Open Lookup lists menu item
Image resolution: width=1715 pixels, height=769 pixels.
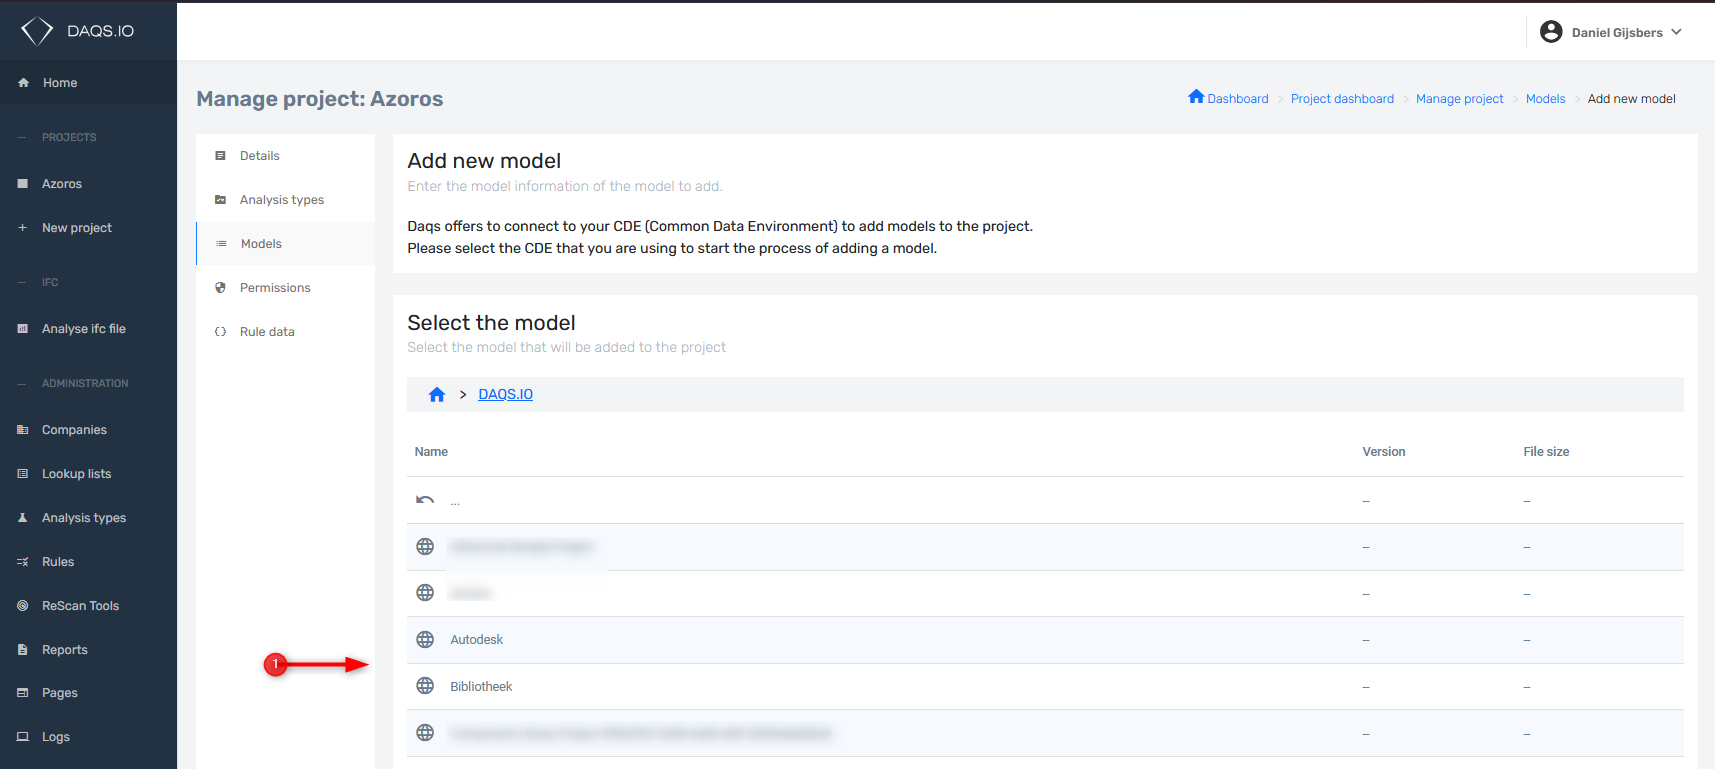click(88, 474)
